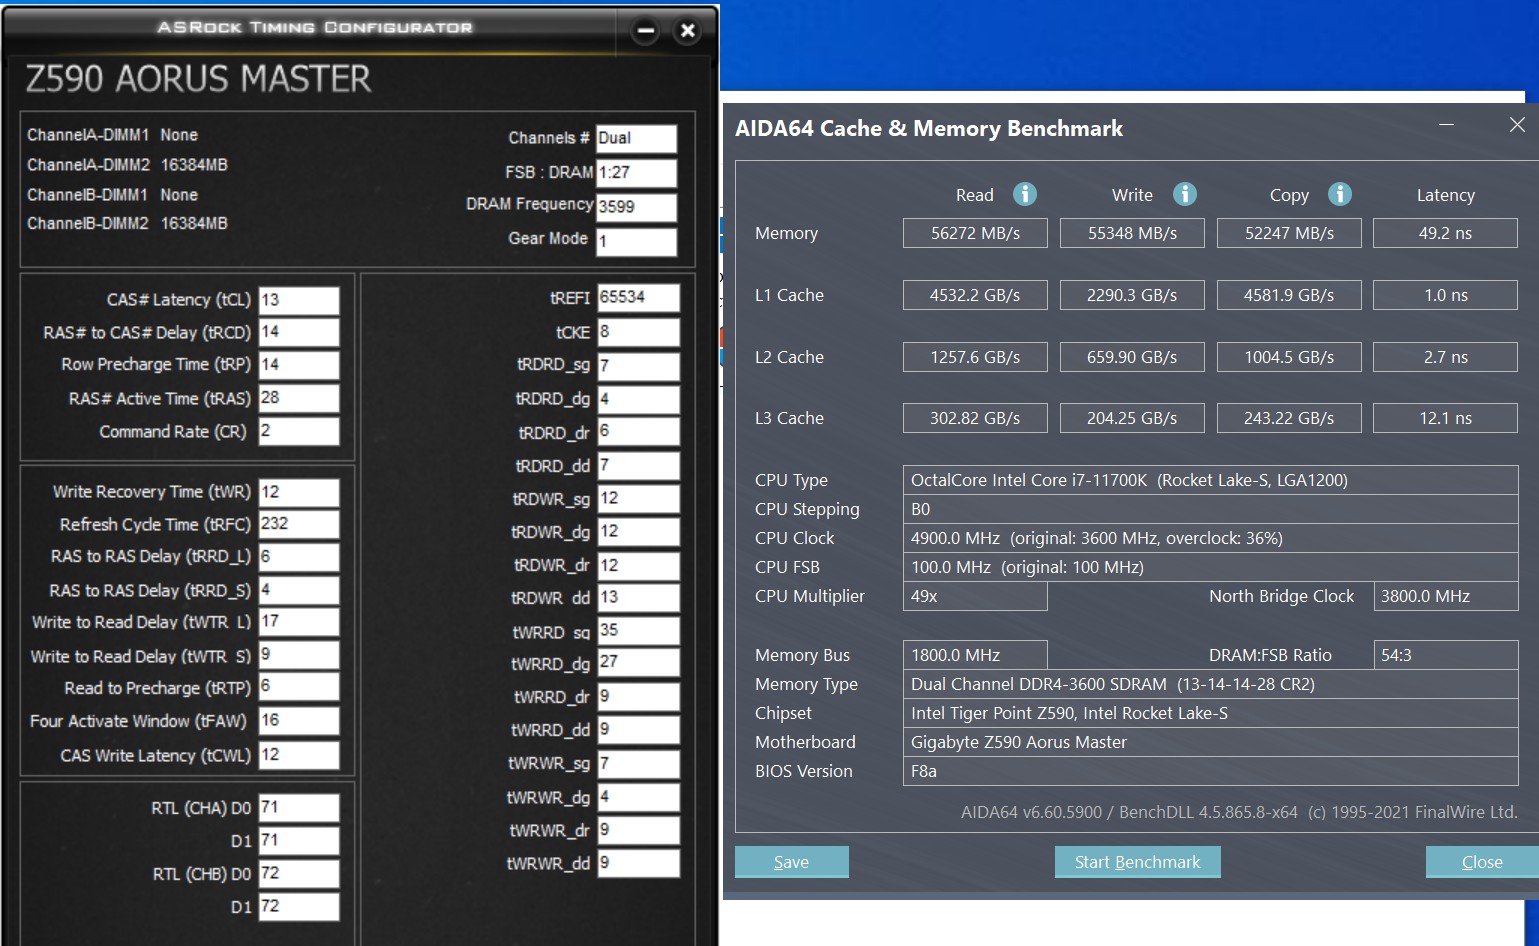Click the tRDRD_dd field
This screenshot has height=946, width=1539.
[639, 466]
